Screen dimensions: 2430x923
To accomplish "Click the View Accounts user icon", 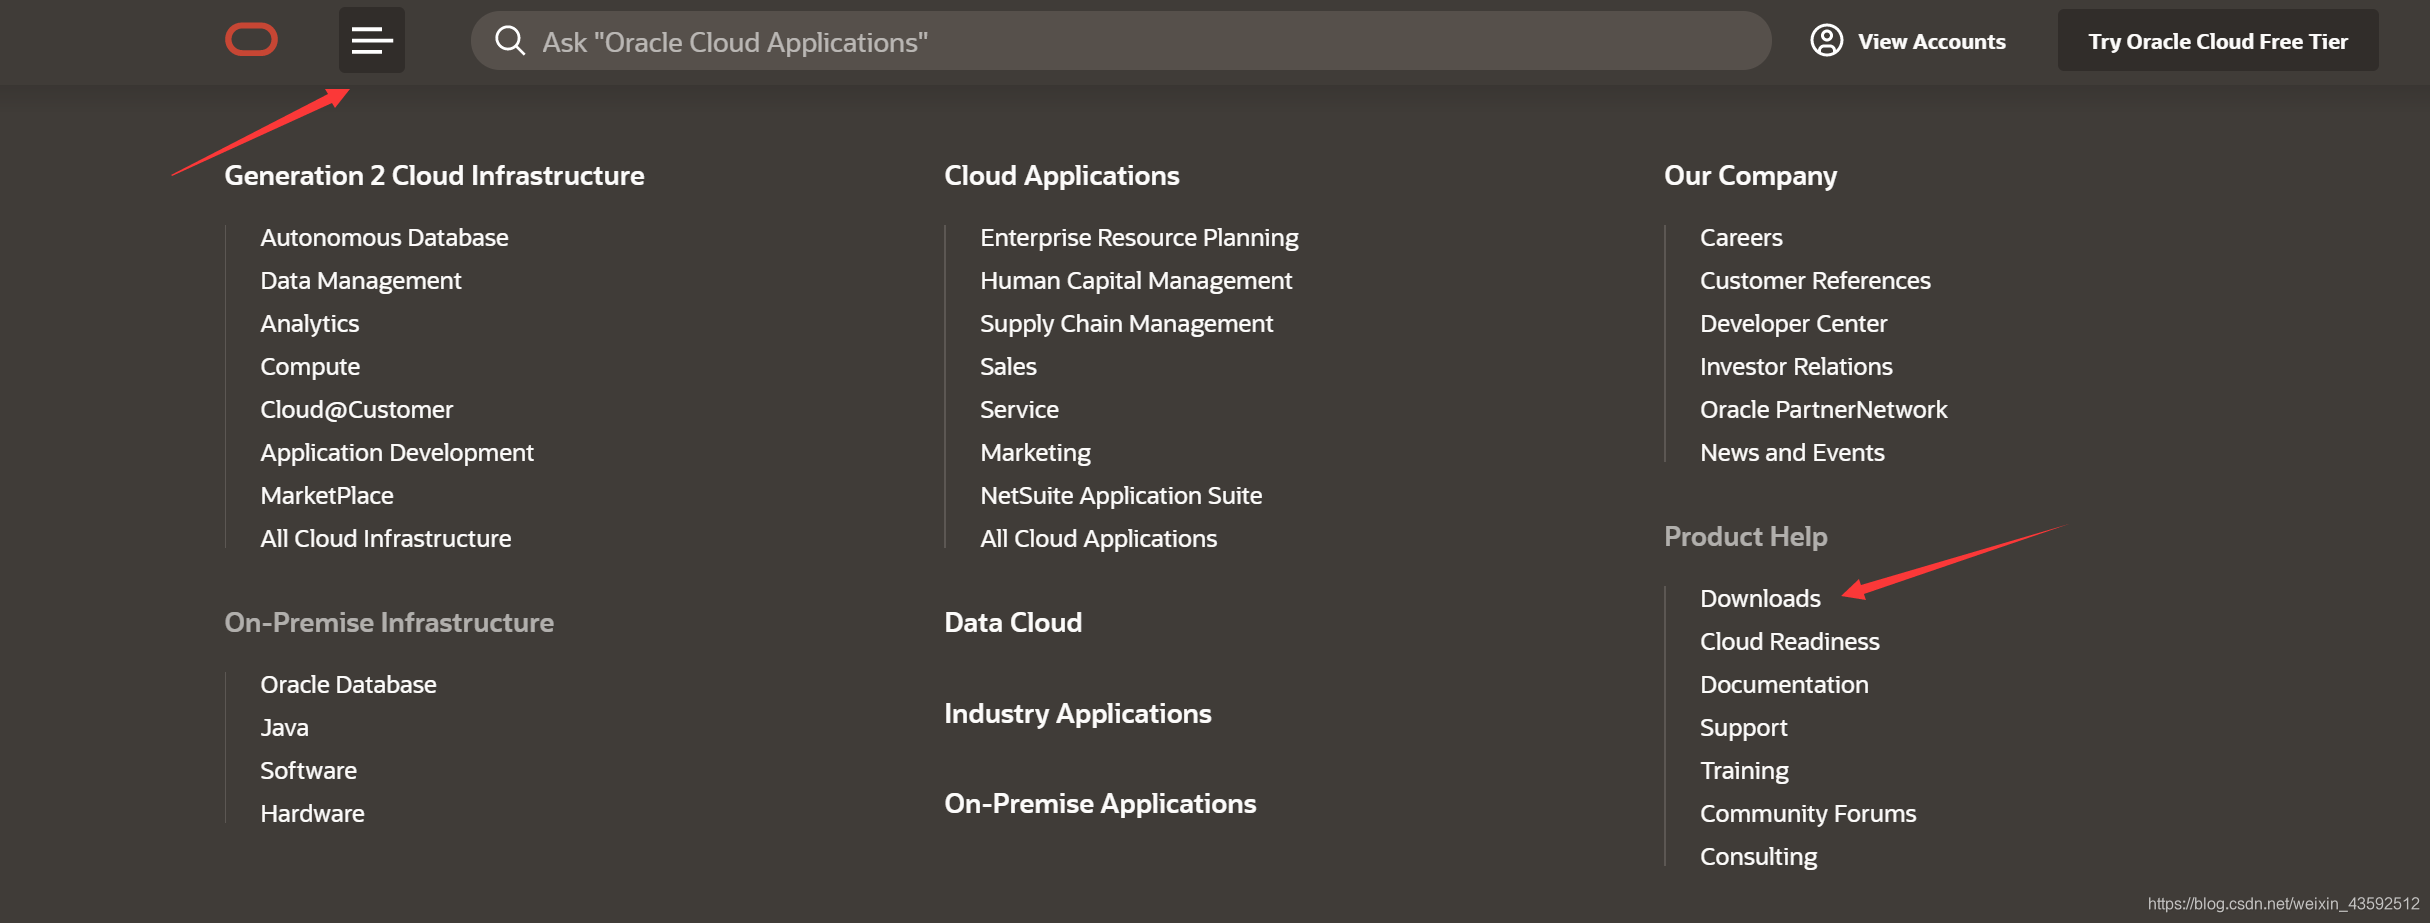I will click(1826, 40).
